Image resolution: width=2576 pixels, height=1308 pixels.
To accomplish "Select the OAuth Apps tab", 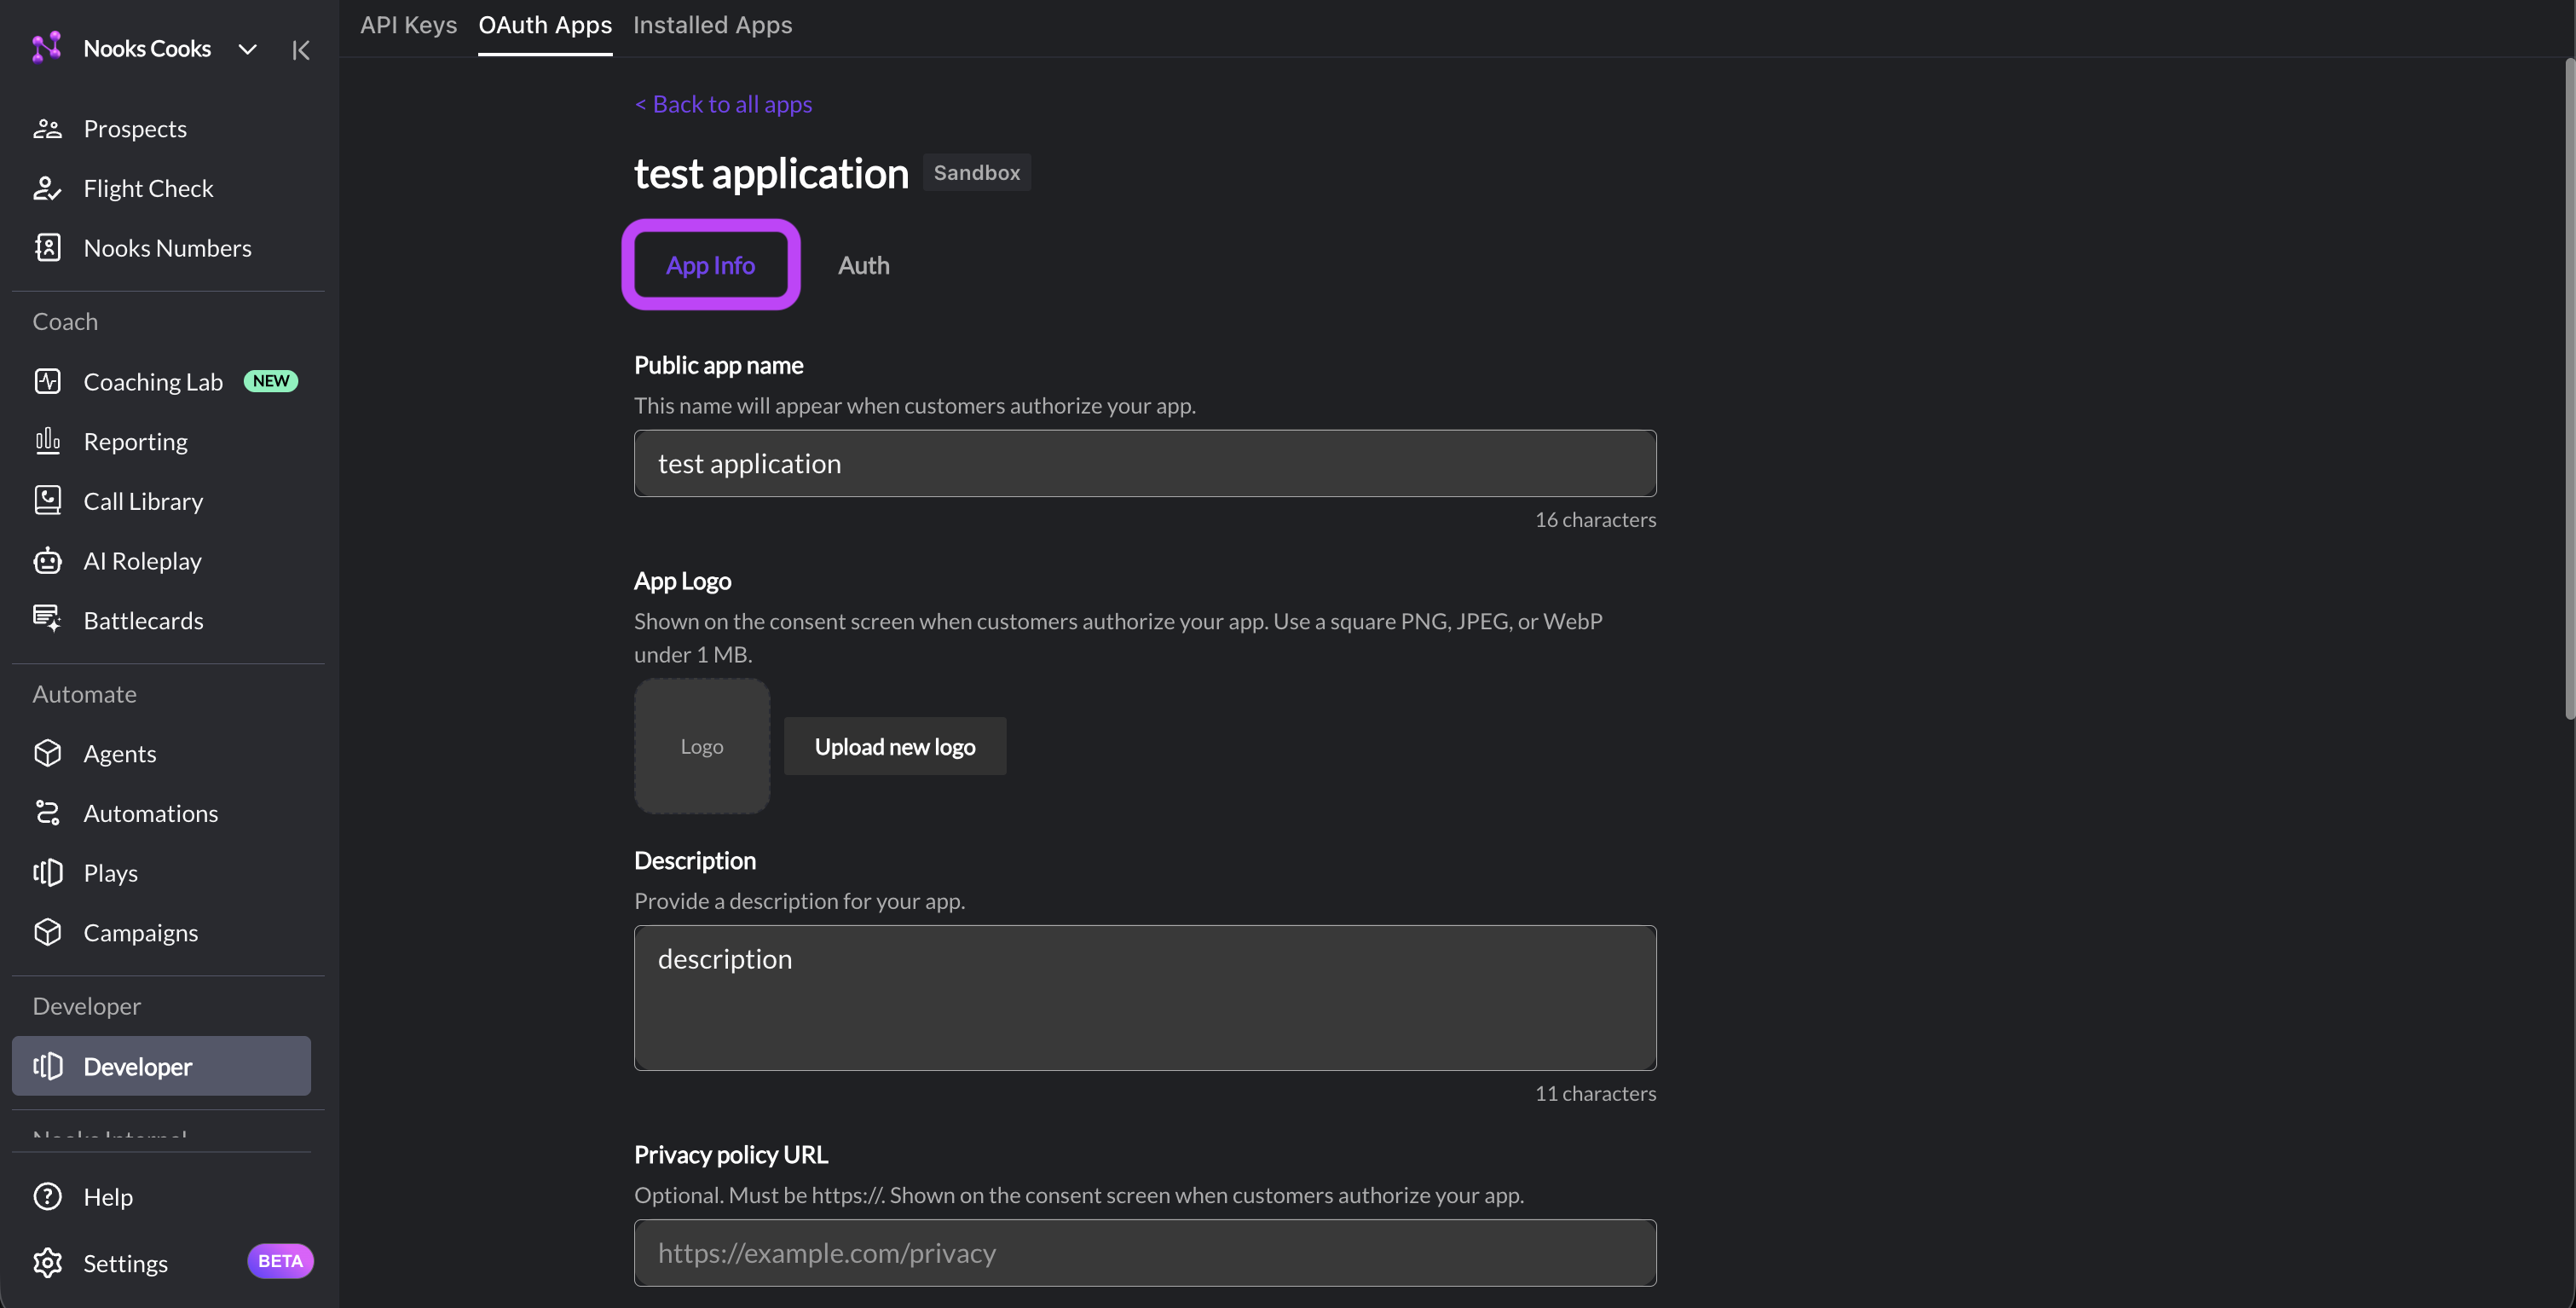I will click(x=545, y=25).
